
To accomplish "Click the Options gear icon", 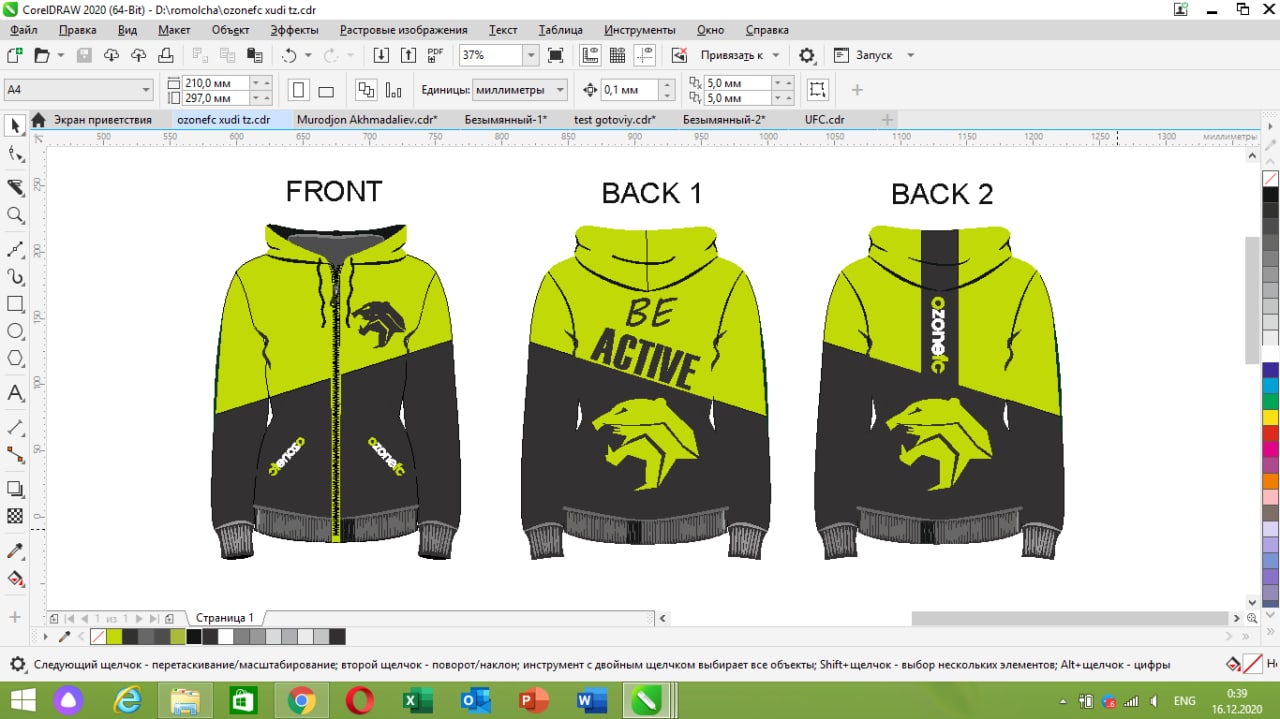I will click(807, 55).
